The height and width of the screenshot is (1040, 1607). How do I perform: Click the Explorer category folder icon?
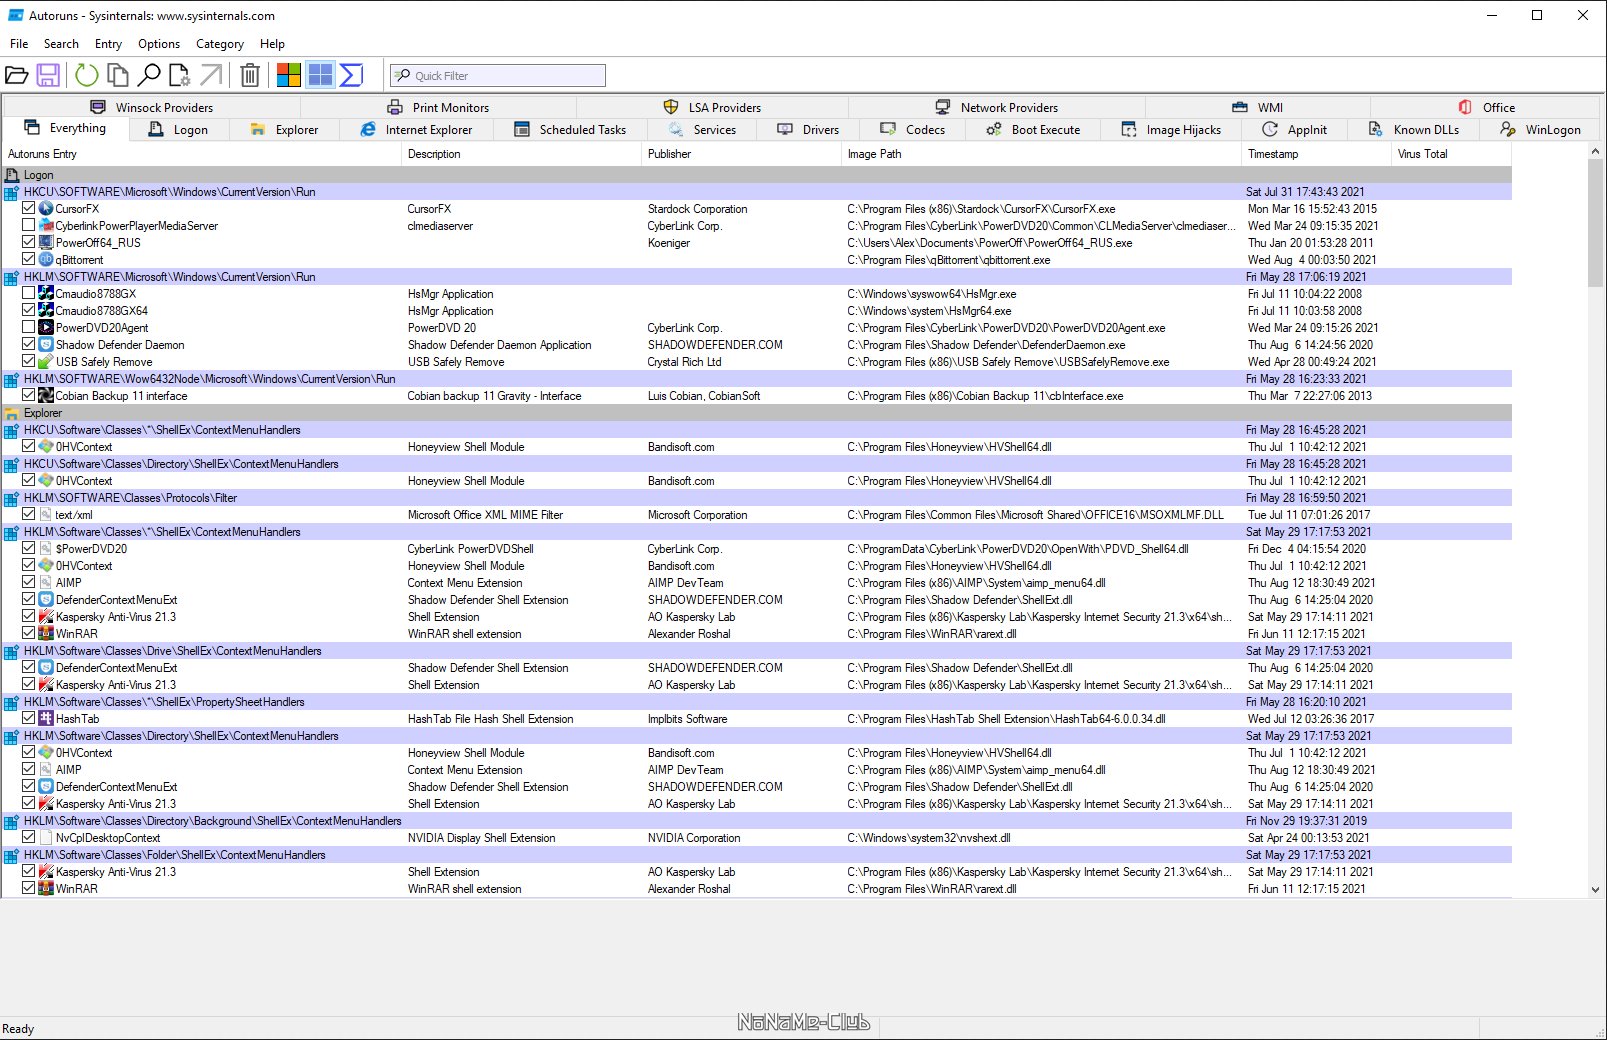(x=12, y=413)
